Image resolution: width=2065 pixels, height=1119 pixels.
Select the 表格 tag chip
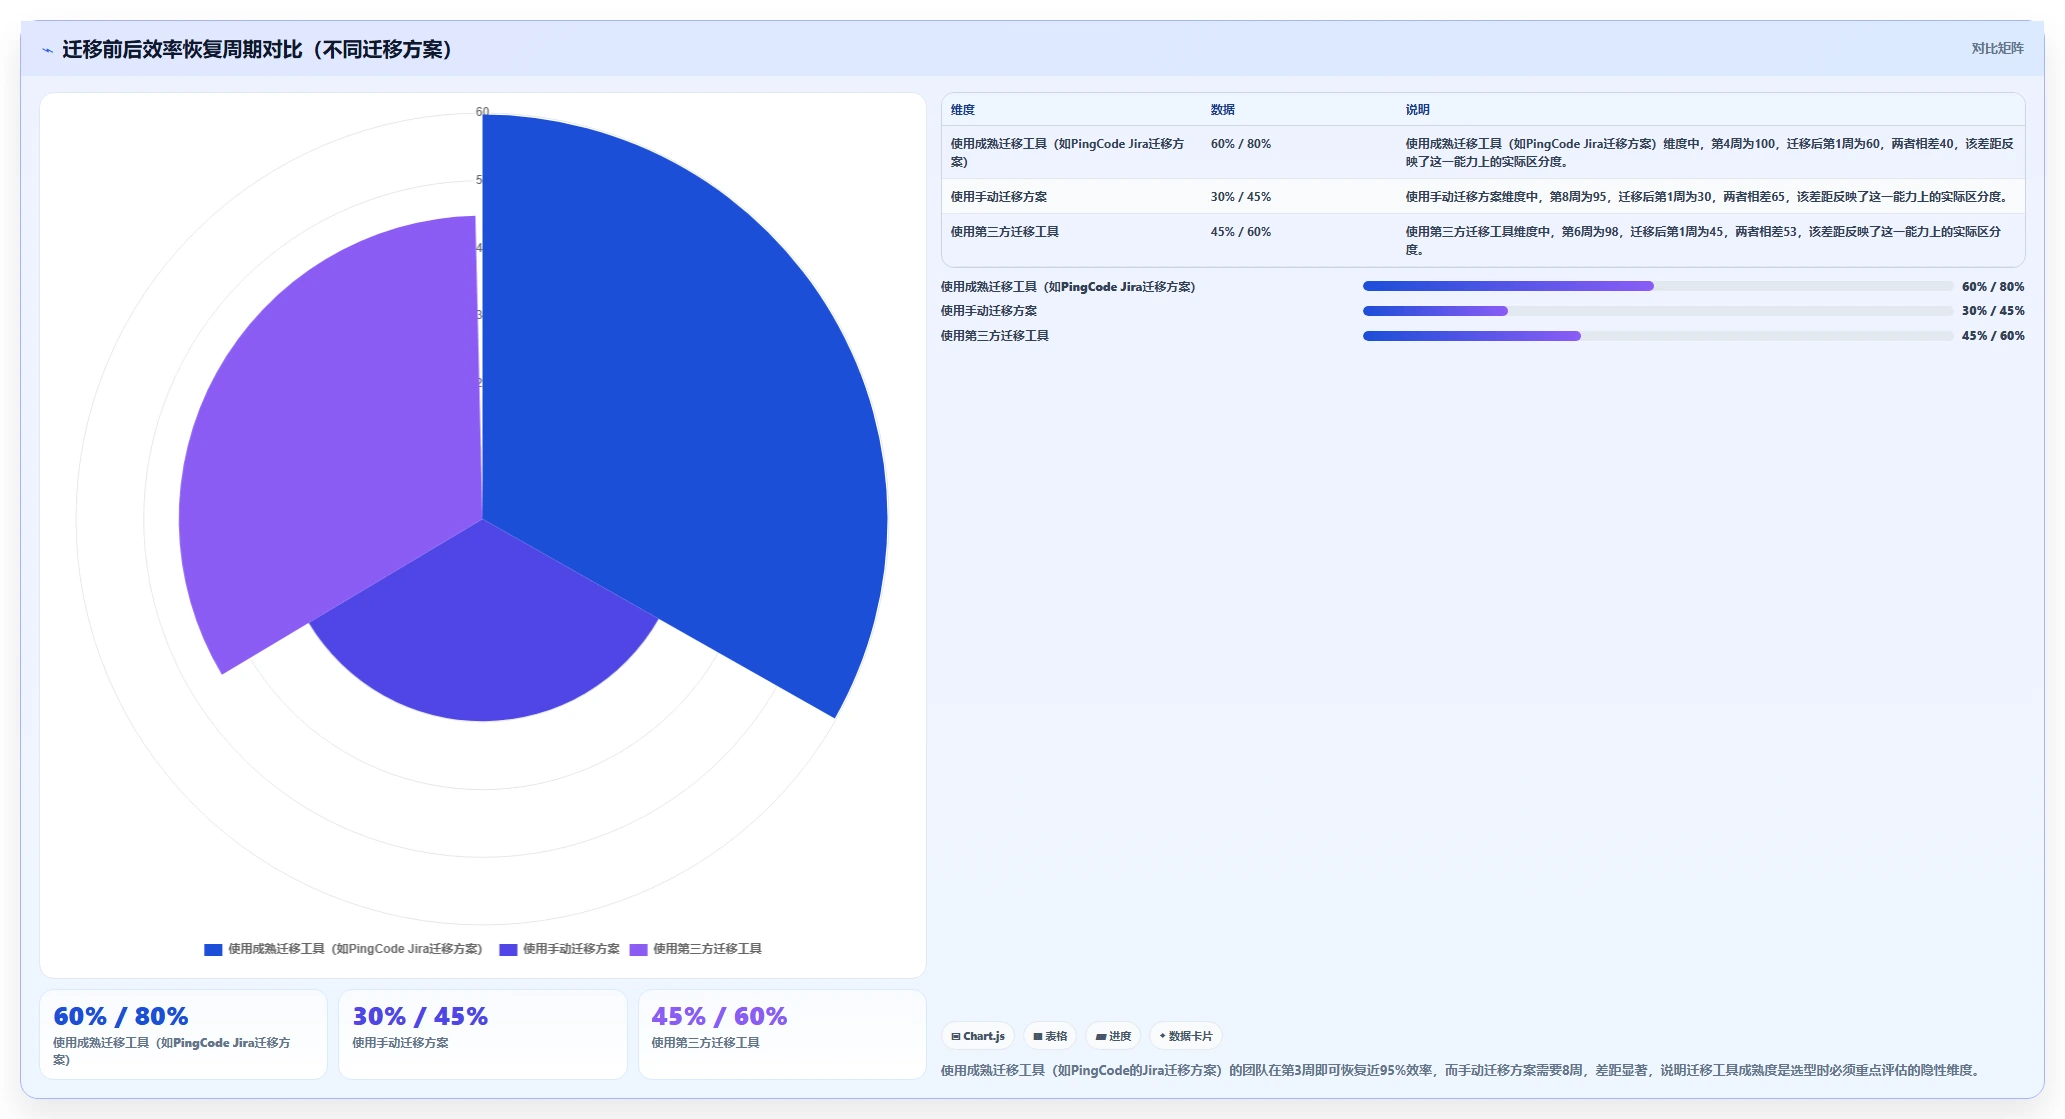pos(1050,1036)
